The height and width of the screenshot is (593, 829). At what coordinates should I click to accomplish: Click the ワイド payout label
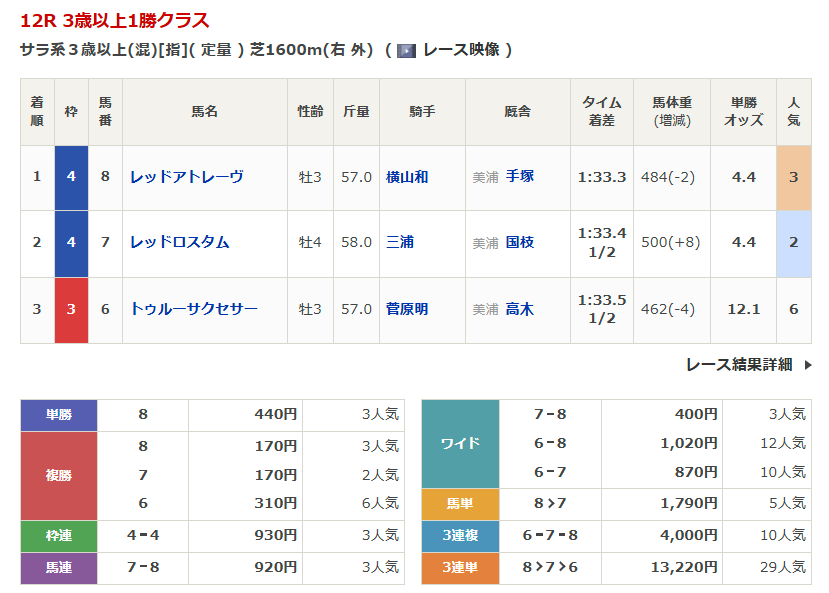pyautogui.click(x=460, y=443)
